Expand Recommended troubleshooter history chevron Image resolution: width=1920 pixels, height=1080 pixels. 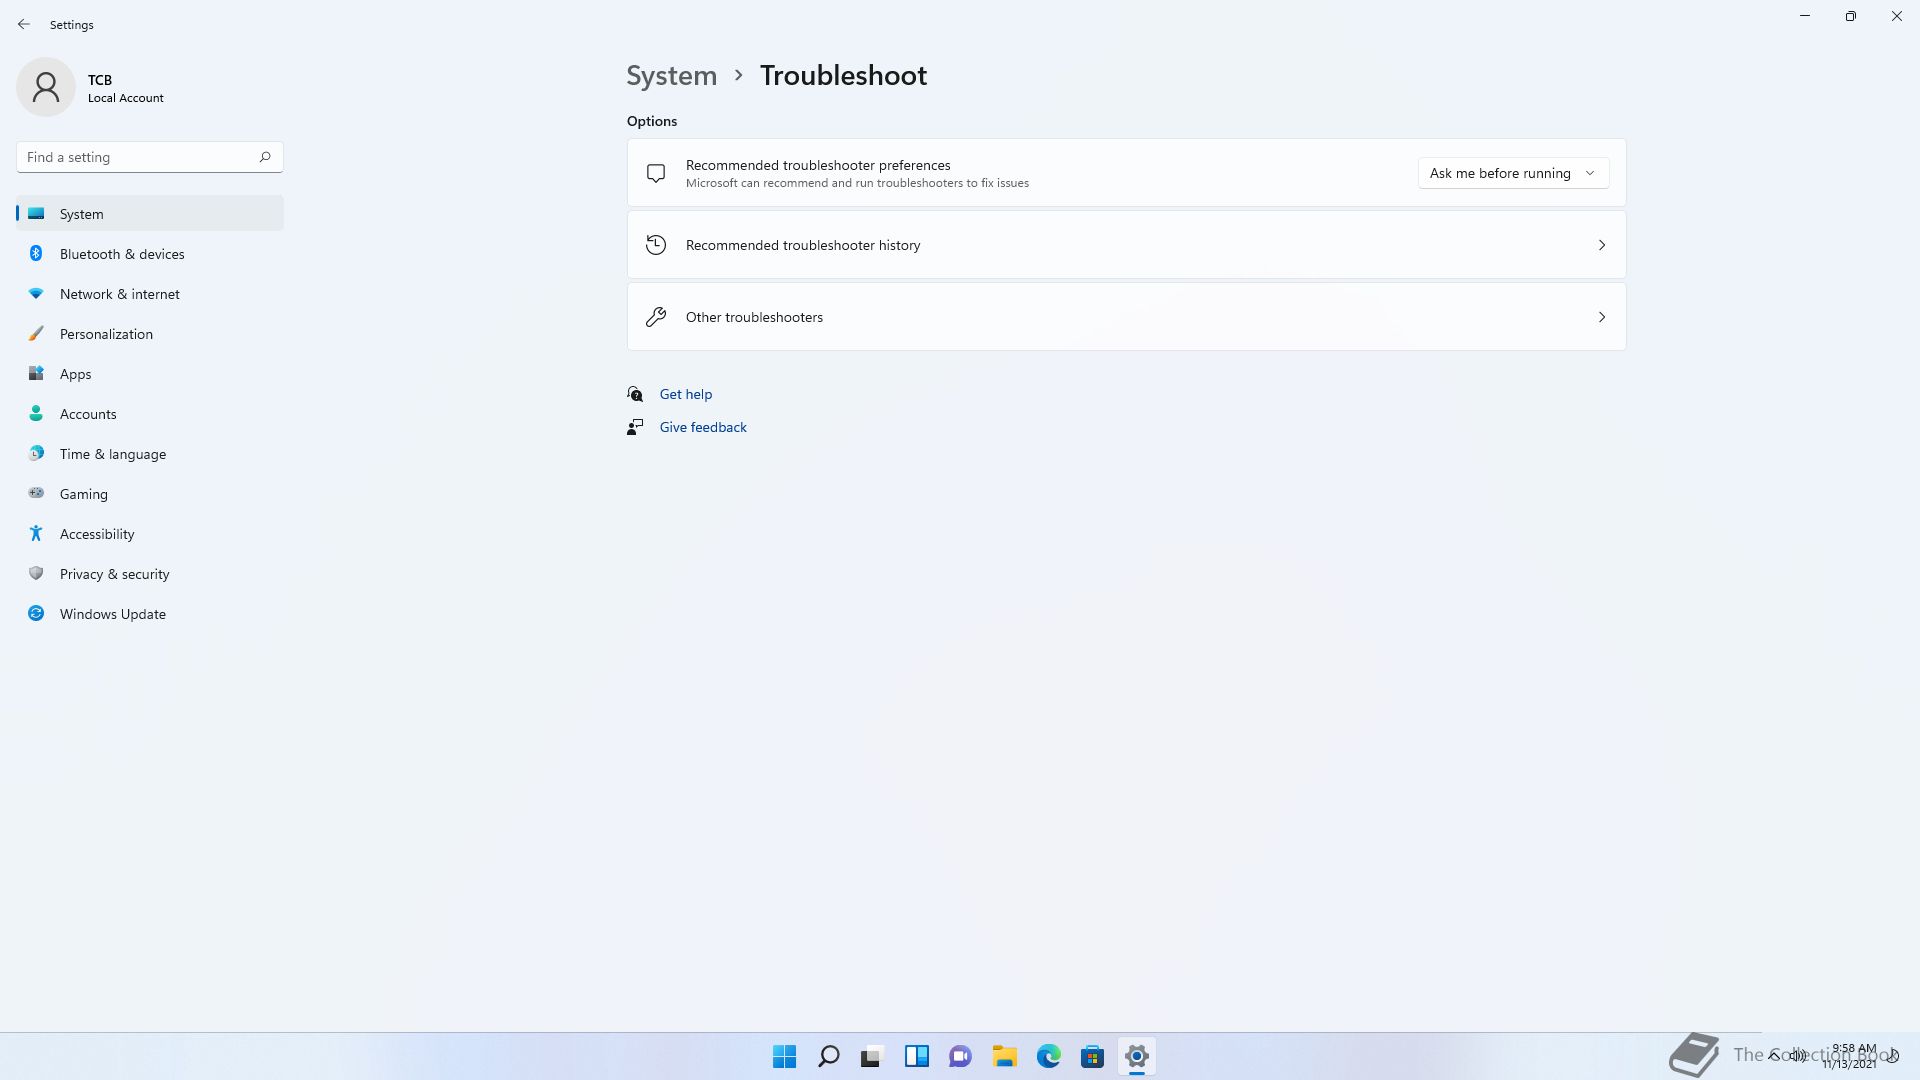(x=1601, y=245)
